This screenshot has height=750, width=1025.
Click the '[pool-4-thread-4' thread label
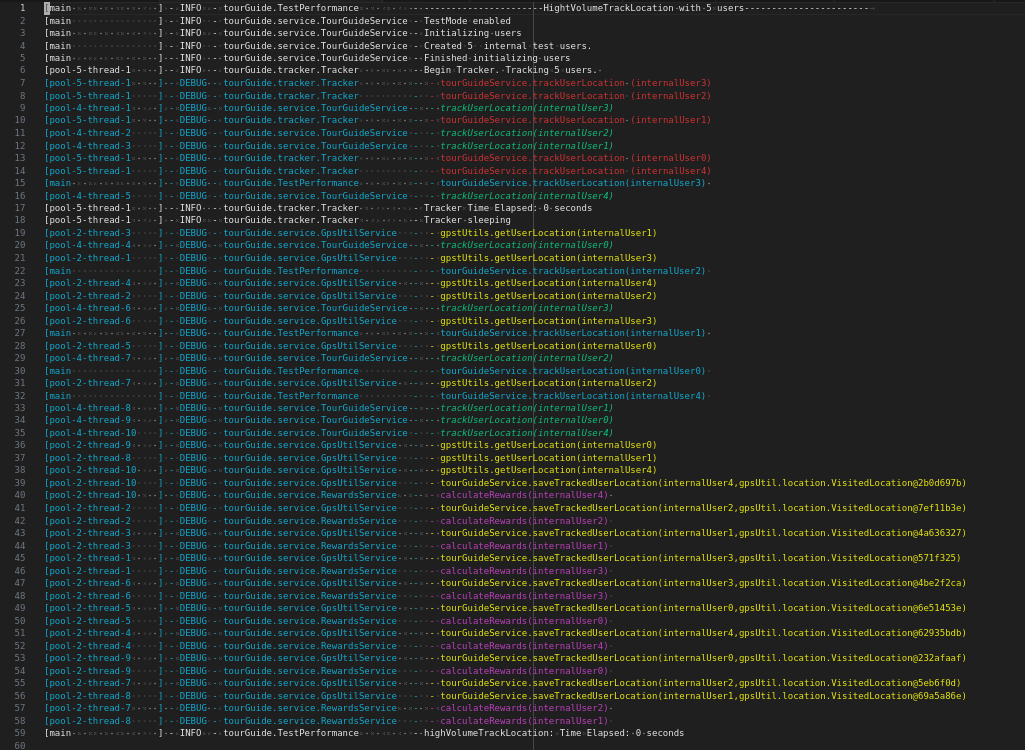(88, 245)
